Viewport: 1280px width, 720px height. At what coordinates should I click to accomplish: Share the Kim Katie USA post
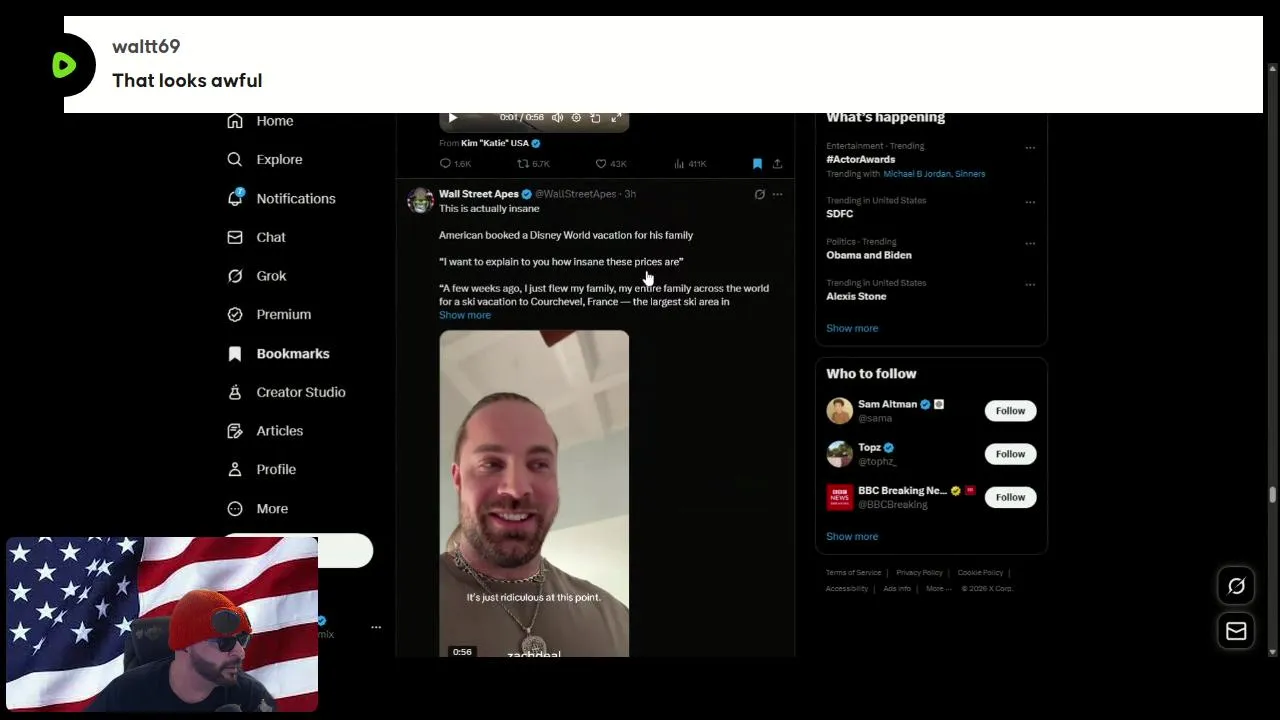pos(777,164)
